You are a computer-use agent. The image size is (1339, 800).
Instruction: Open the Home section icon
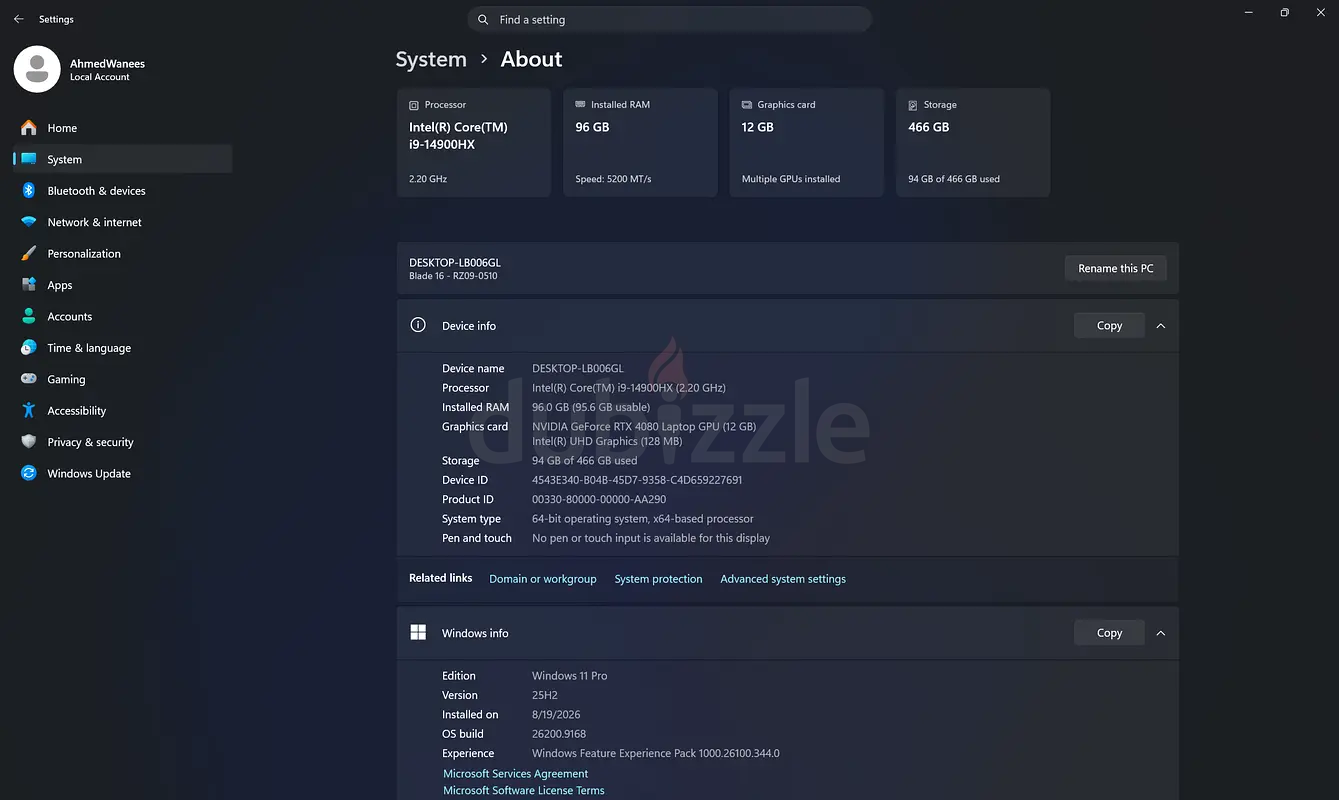click(x=29, y=128)
